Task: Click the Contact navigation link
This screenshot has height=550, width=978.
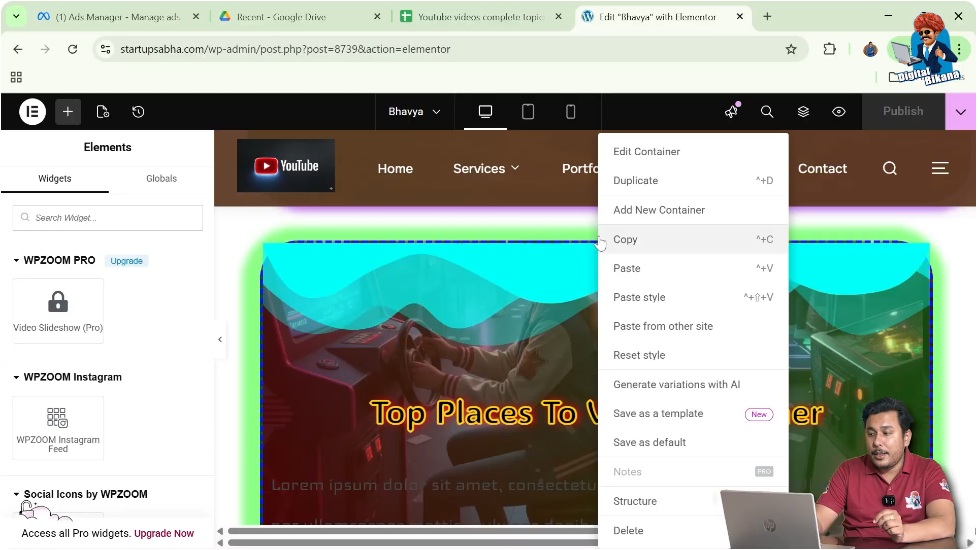Action: tap(822, 168)
